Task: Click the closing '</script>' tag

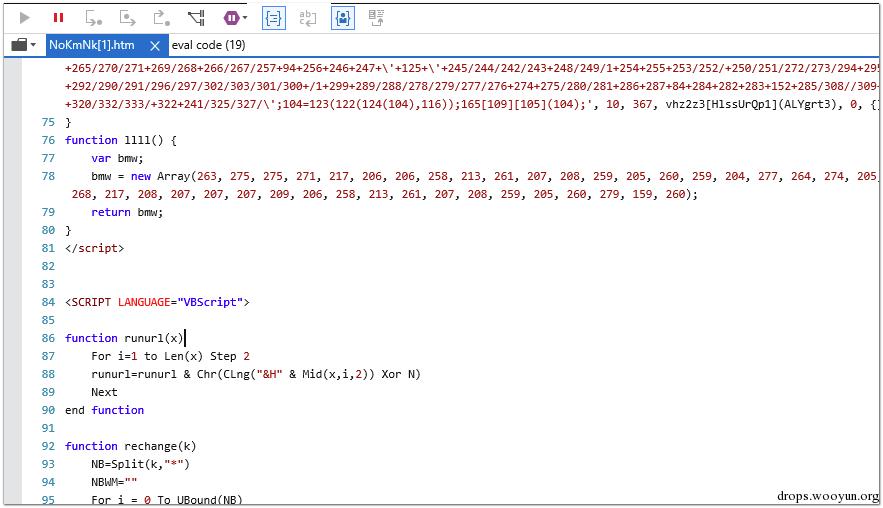Action: coord(95,248)
